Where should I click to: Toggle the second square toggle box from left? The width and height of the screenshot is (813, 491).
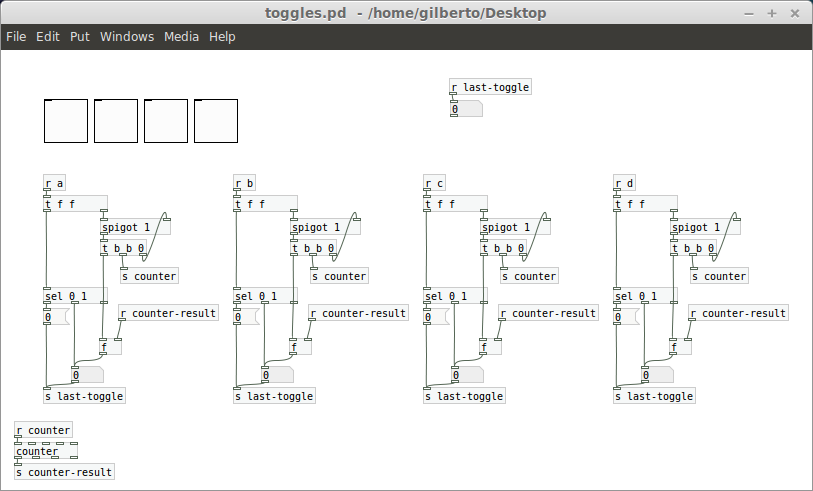pyautogui.click(x=116, y=121)
